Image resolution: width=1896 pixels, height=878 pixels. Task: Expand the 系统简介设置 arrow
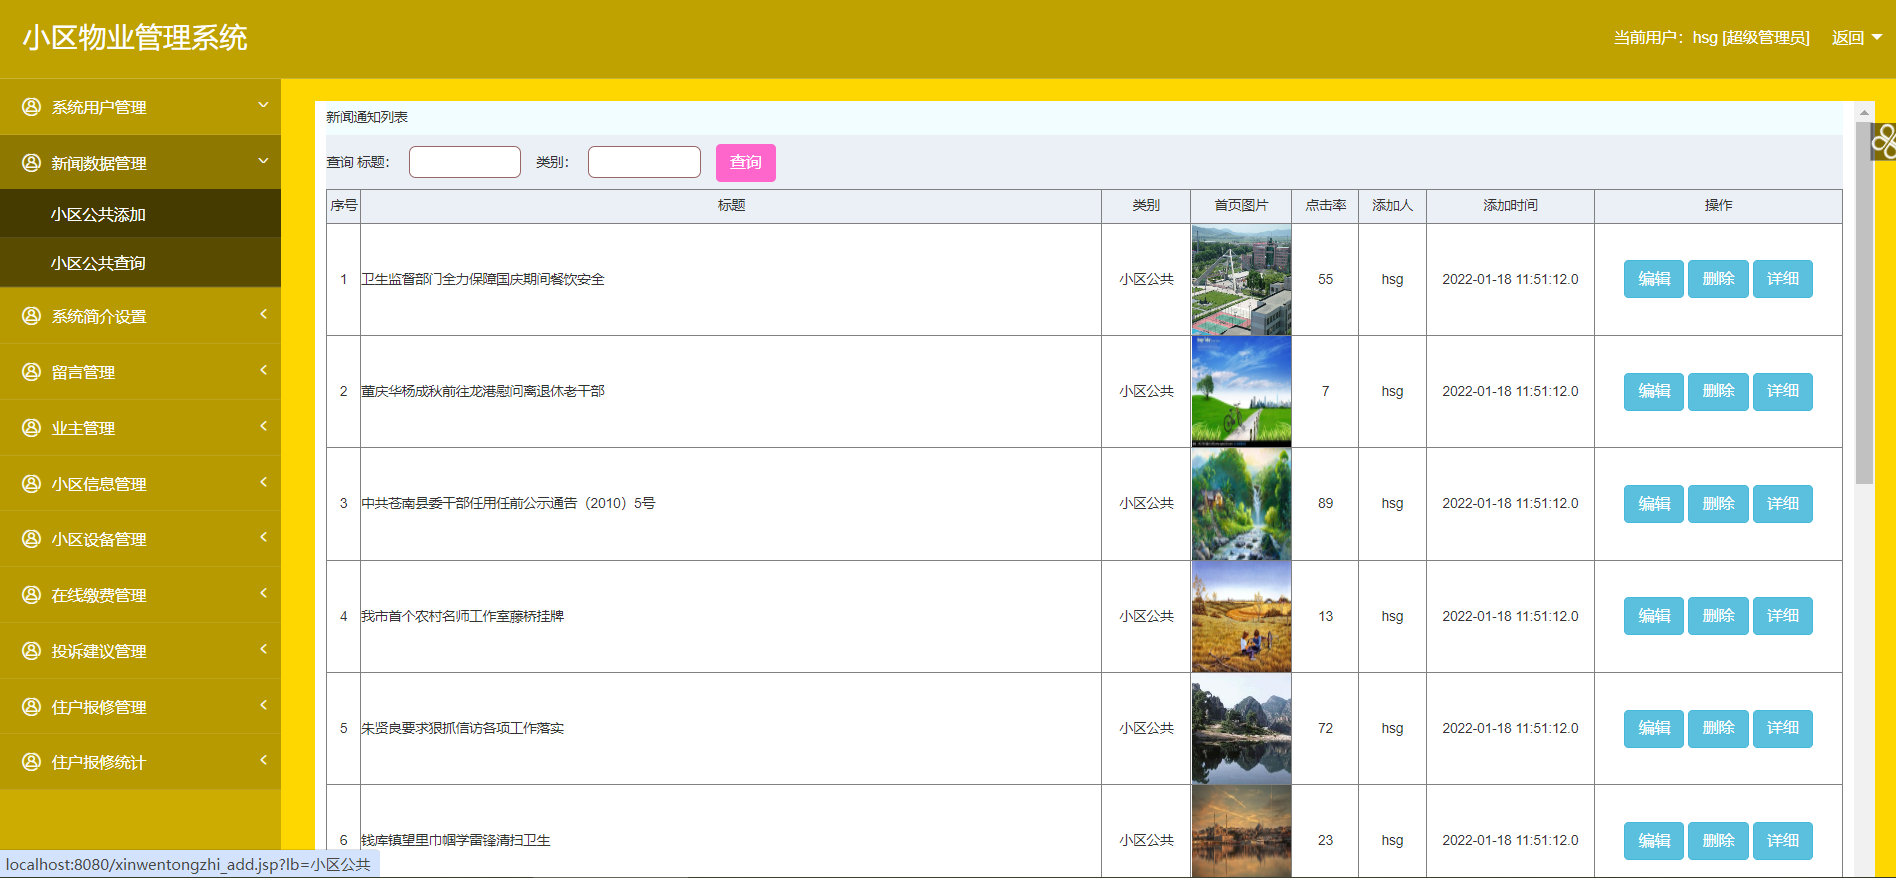coord(263,314)
